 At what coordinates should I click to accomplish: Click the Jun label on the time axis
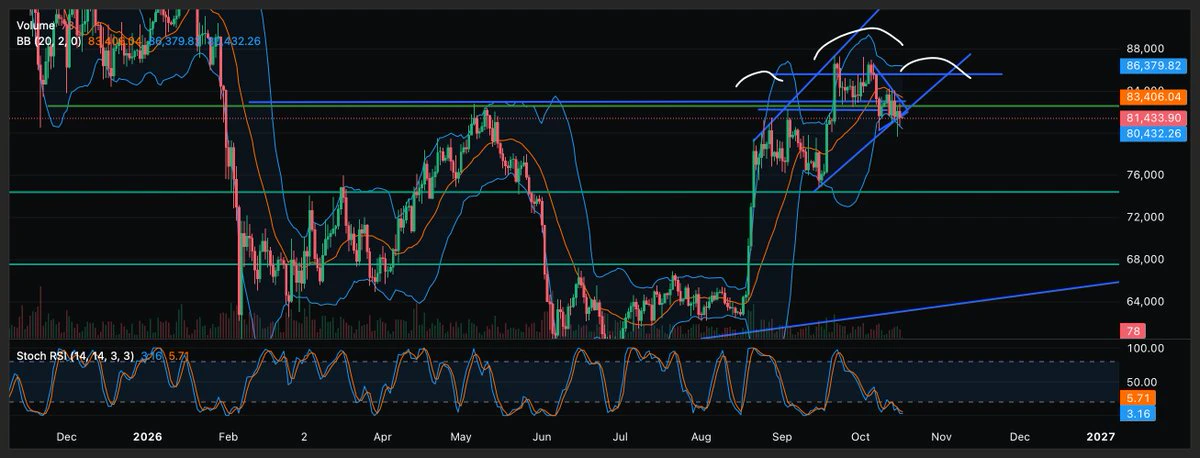click(x=541, y=437)
